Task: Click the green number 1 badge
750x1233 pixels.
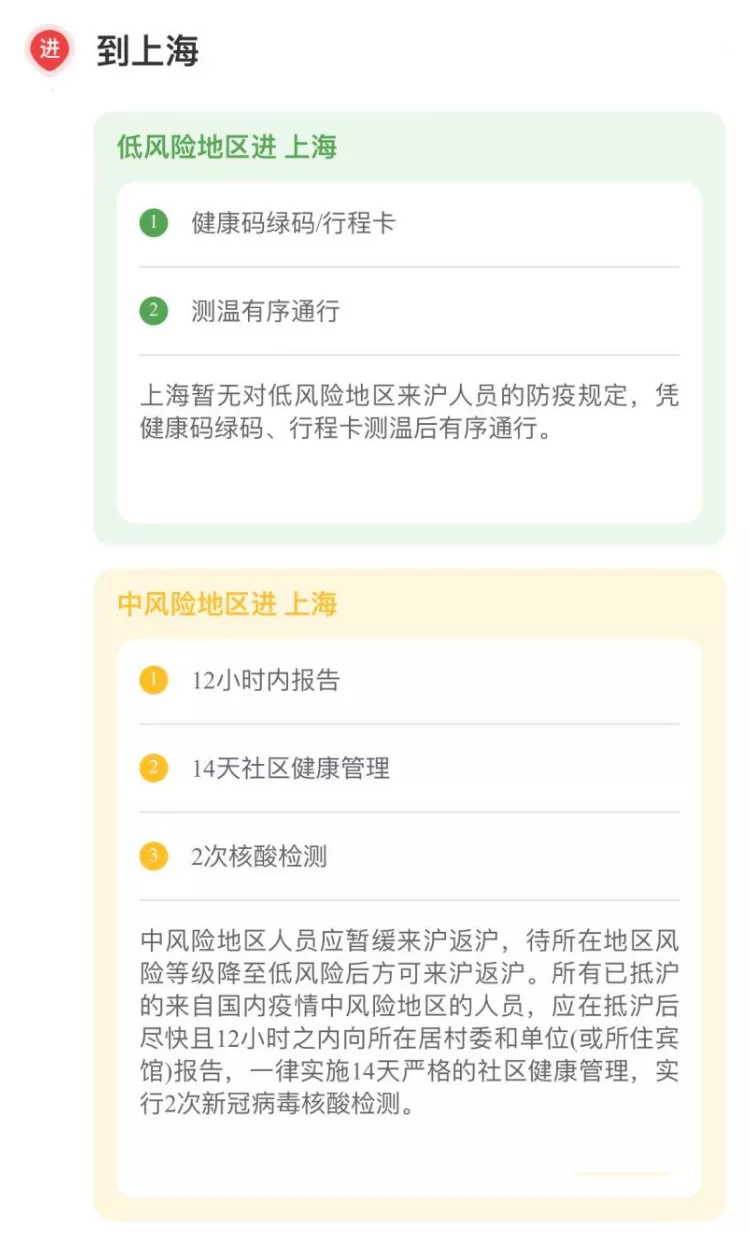Action: click(x=153, y=223)
